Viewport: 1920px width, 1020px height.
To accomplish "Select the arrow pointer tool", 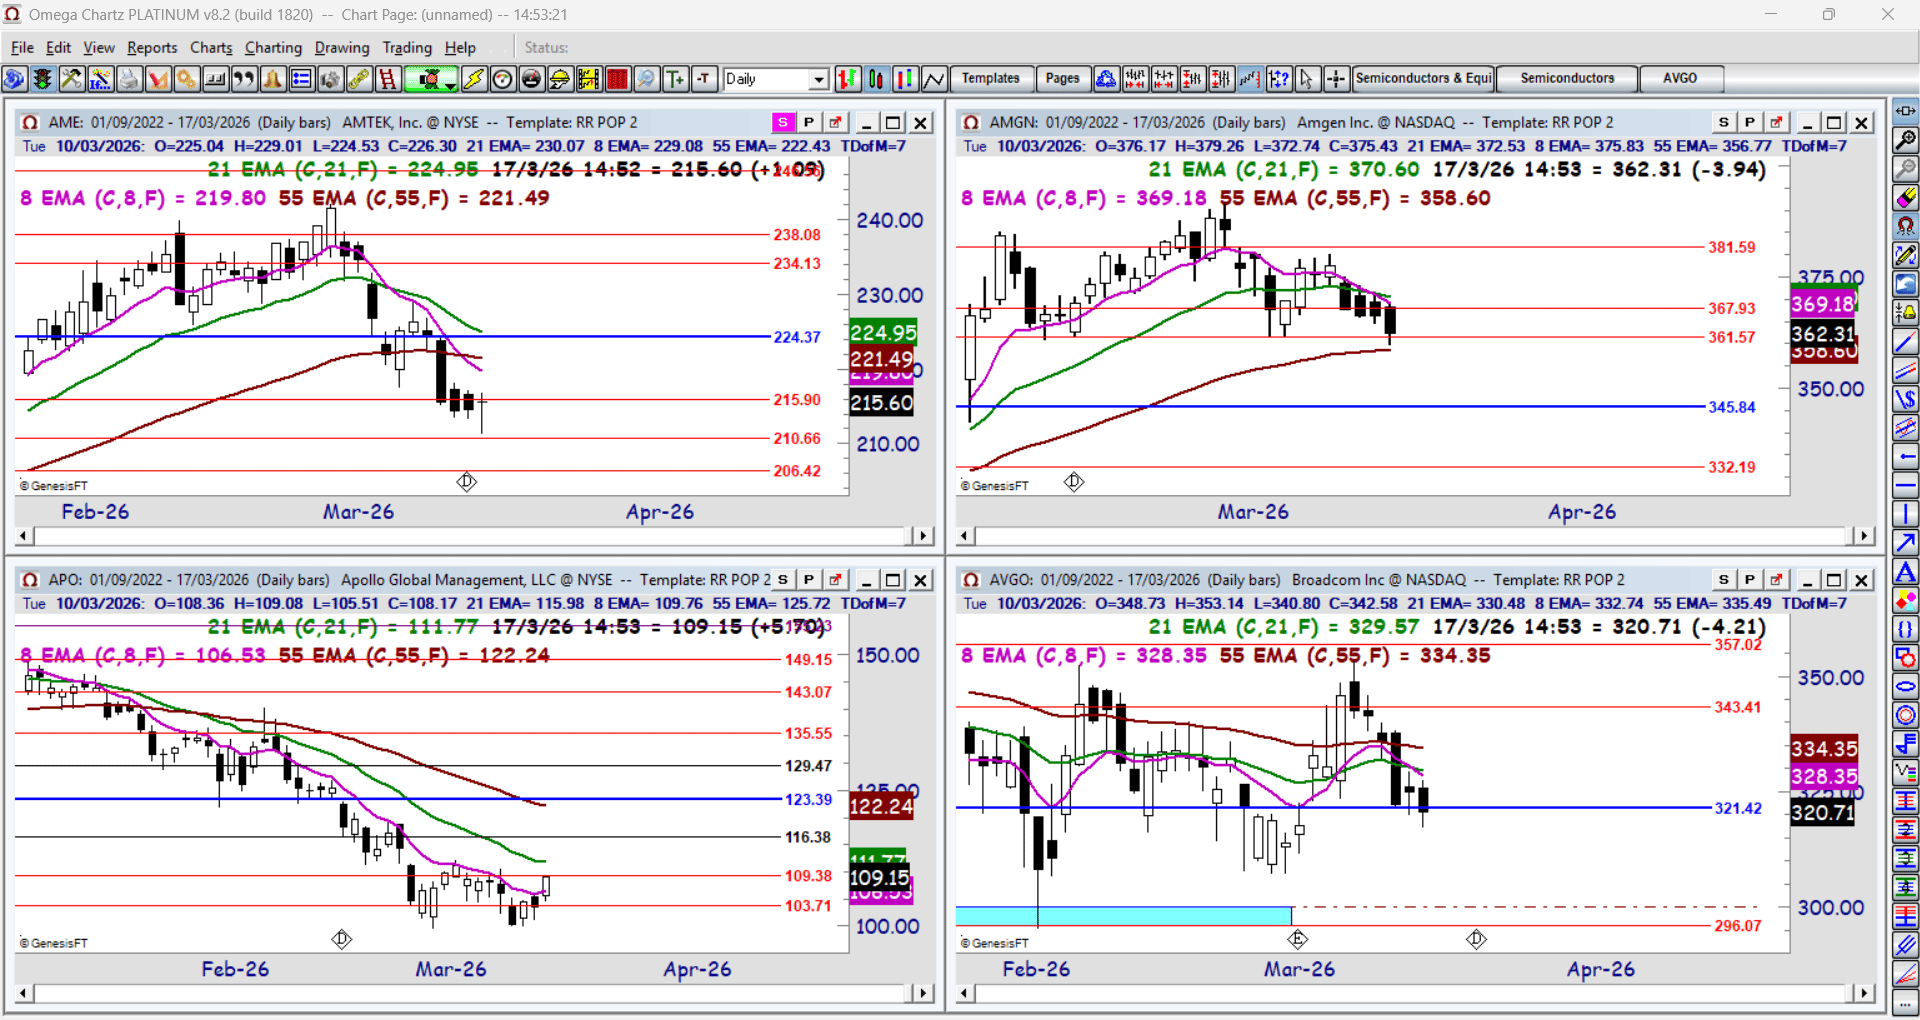I will click(1306, 79).
